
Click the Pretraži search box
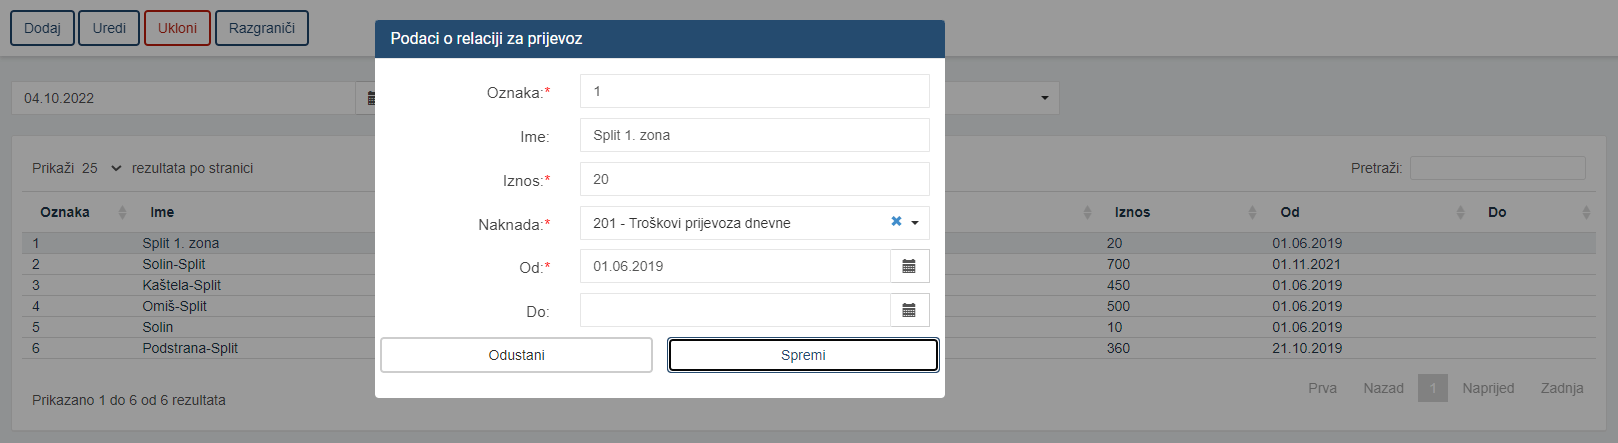tap(1497, 168)
